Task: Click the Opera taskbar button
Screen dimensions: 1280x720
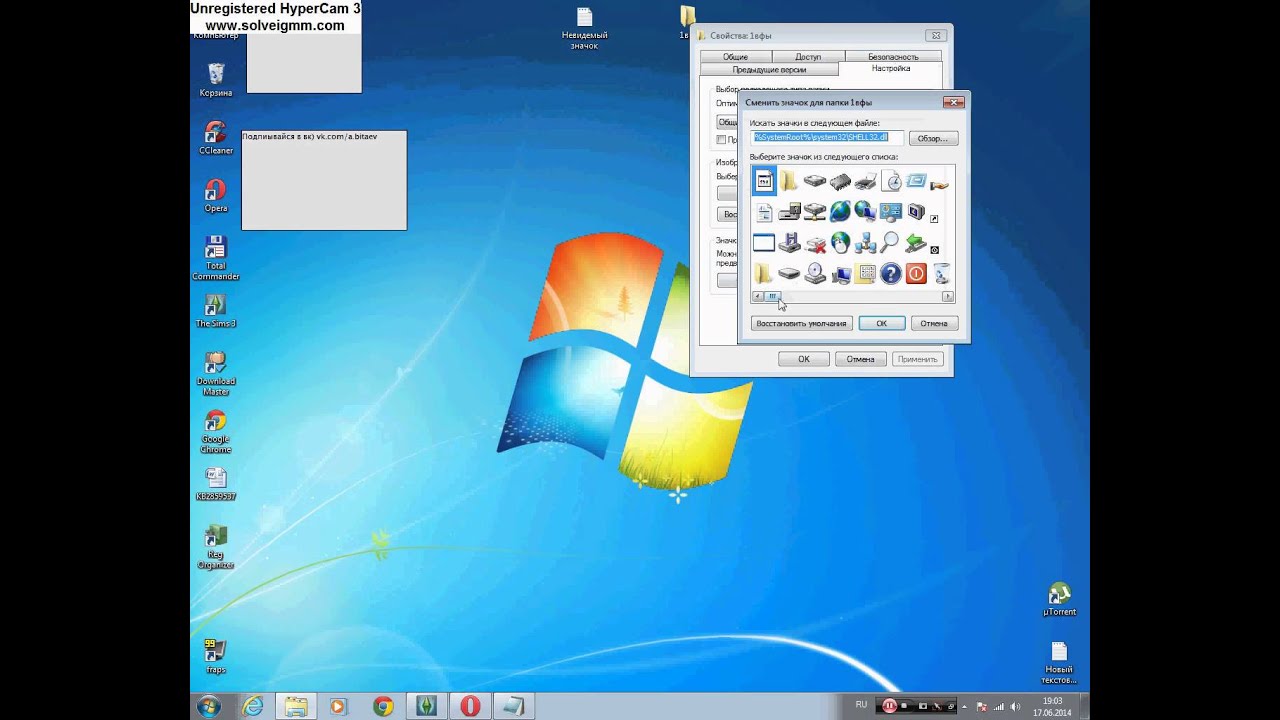Action: pyautogui.click(x=470, y=706)
